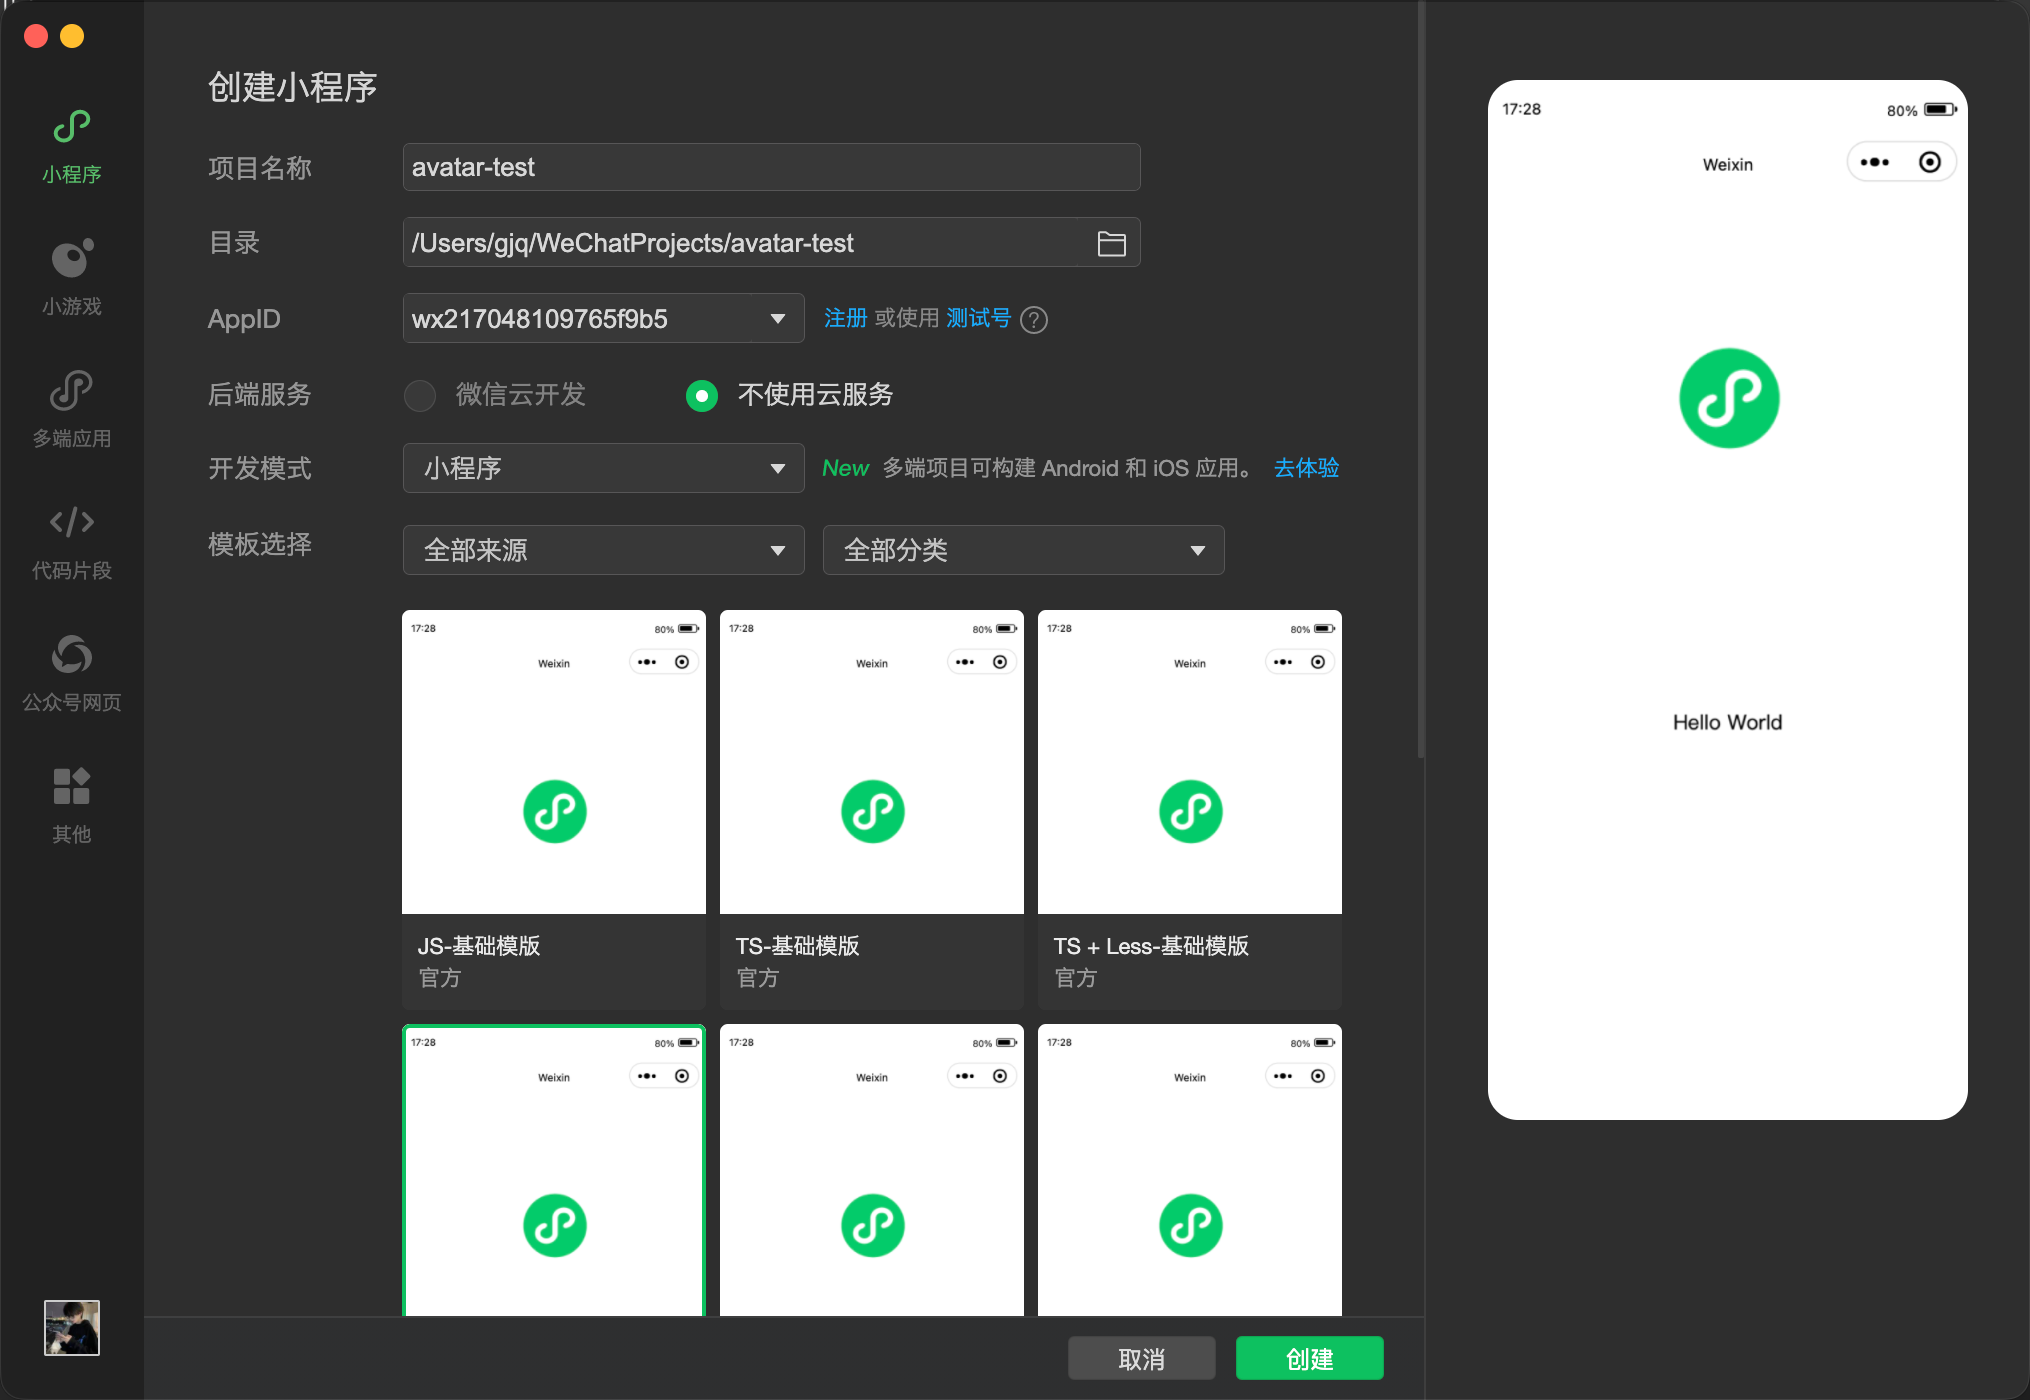Screen dimensions: 2030x1400
Task: Click the user avatar at bottom left
Action: (x=71, y=1327)
